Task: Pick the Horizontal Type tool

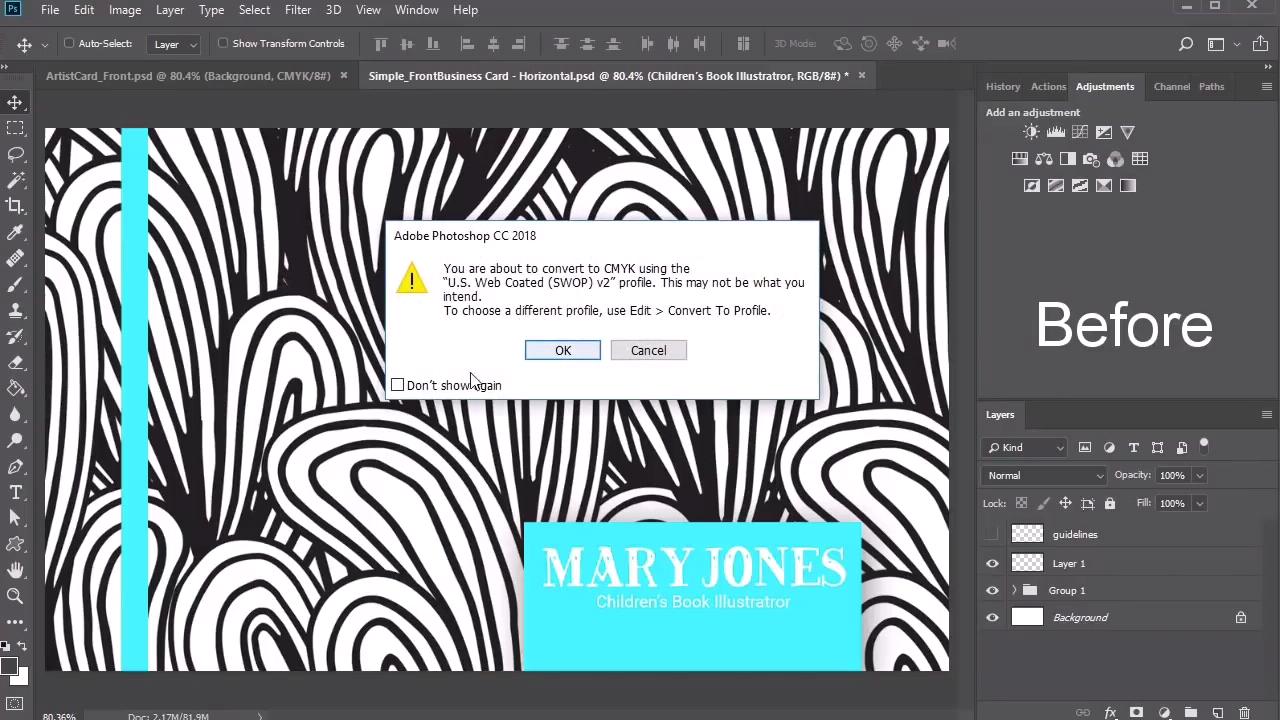Action: 15,492
